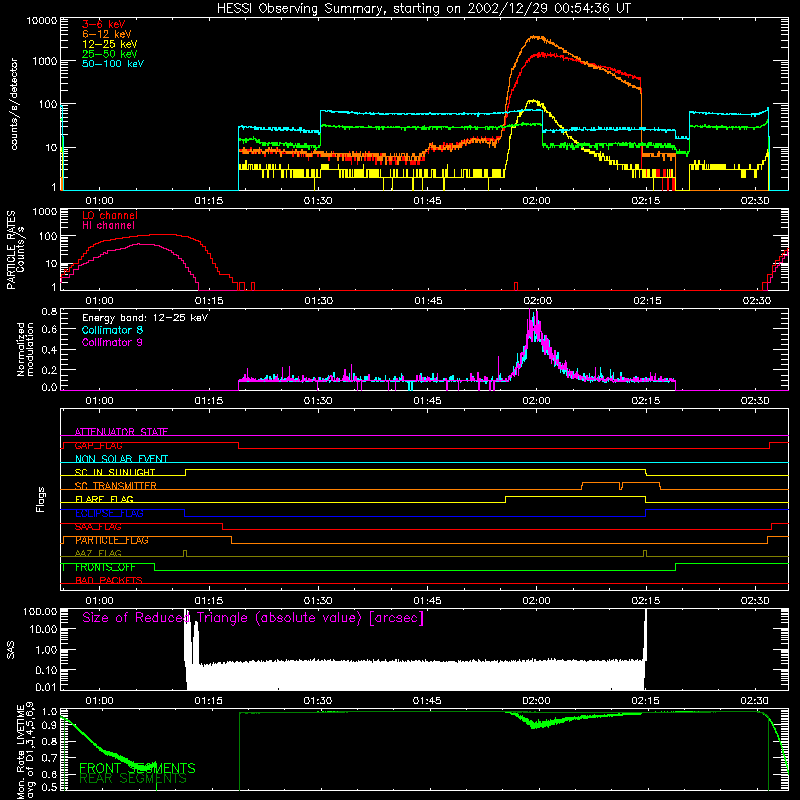
Task: Click the FLARE_FLAG label
Action: [x=104, y=499]
